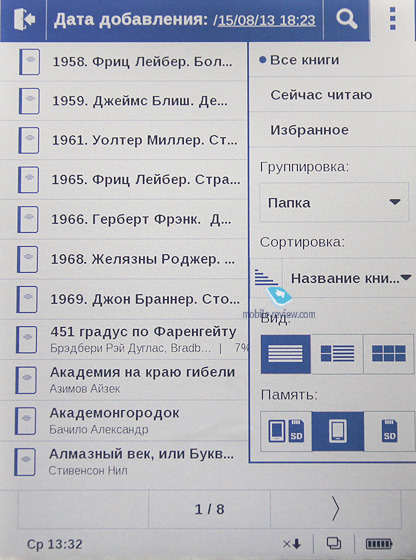This screenshot has width=416, height=560.
Task: Select the Сейчас читаю filter
Action: pyautogui.click(x=321, y=95)
